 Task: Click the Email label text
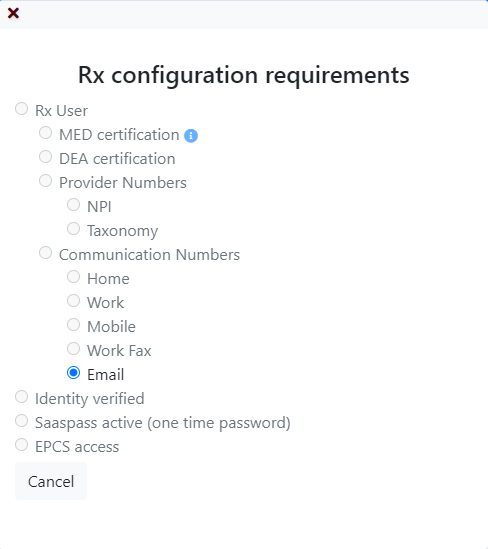click(105, 375)
